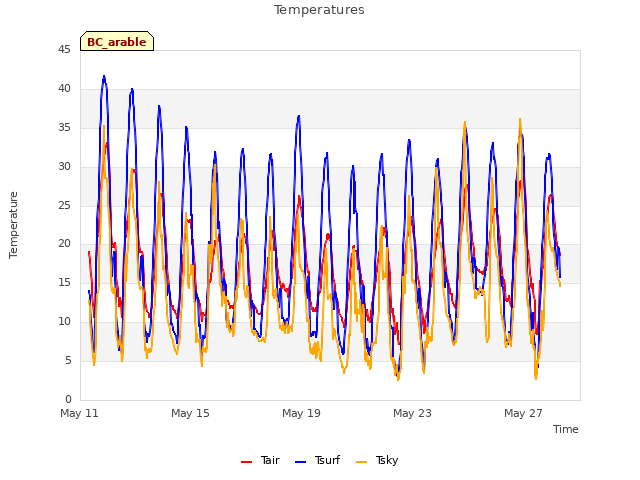
Task: Click the 30 y-axis tick label
Action: [64, 167]
